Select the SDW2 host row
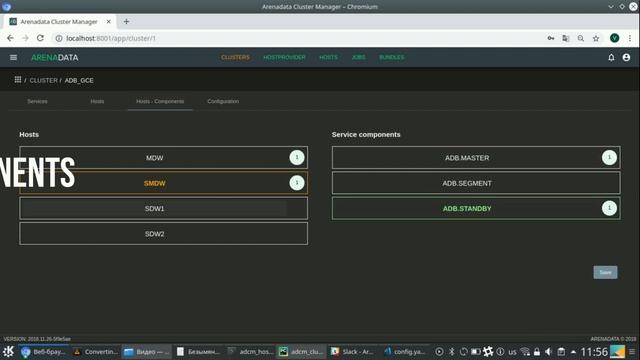640x360 pixels. [x=163, y=234]
